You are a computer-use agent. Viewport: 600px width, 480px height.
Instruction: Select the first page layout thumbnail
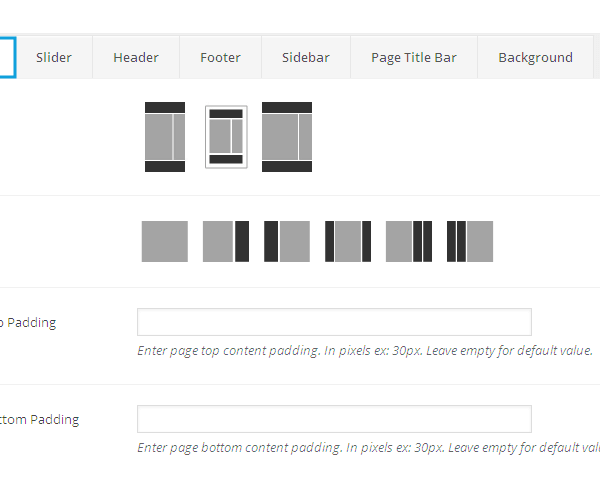pos(165,136)
